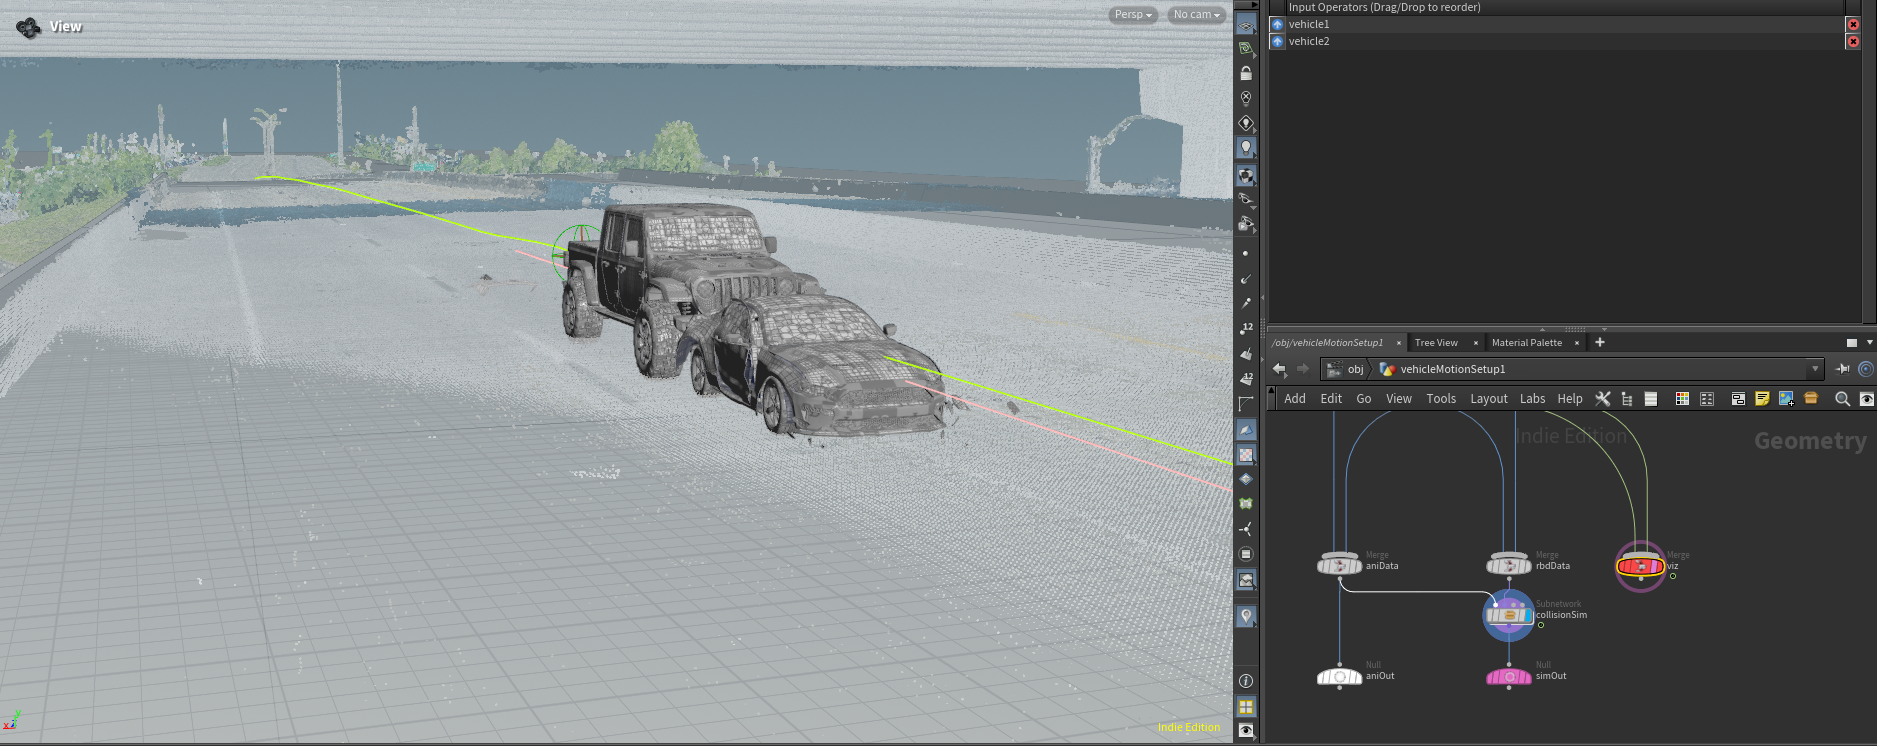This screenshot has height=746, width=1877.
Task: Select the aniOut null node
Action: (1340, 676)
